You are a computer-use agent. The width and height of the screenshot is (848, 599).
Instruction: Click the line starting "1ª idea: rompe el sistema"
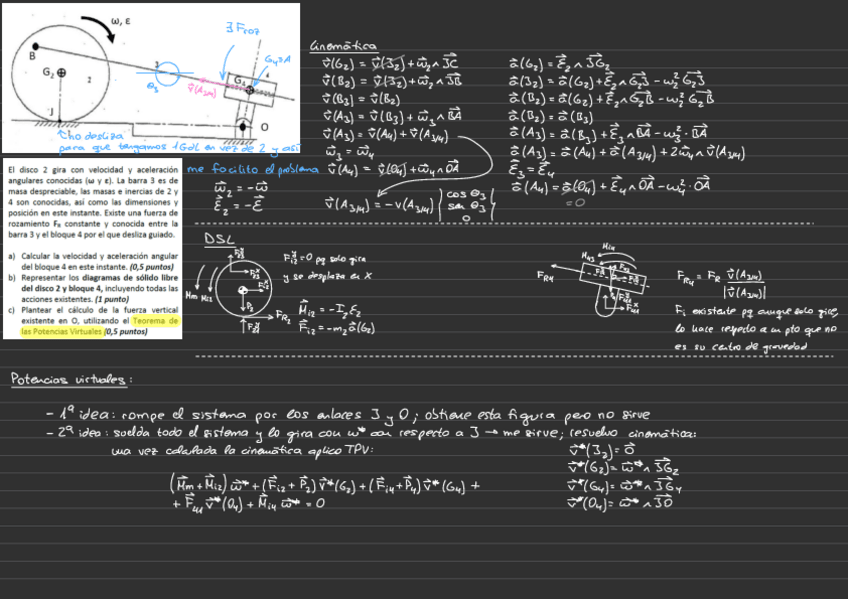point(348,415)
